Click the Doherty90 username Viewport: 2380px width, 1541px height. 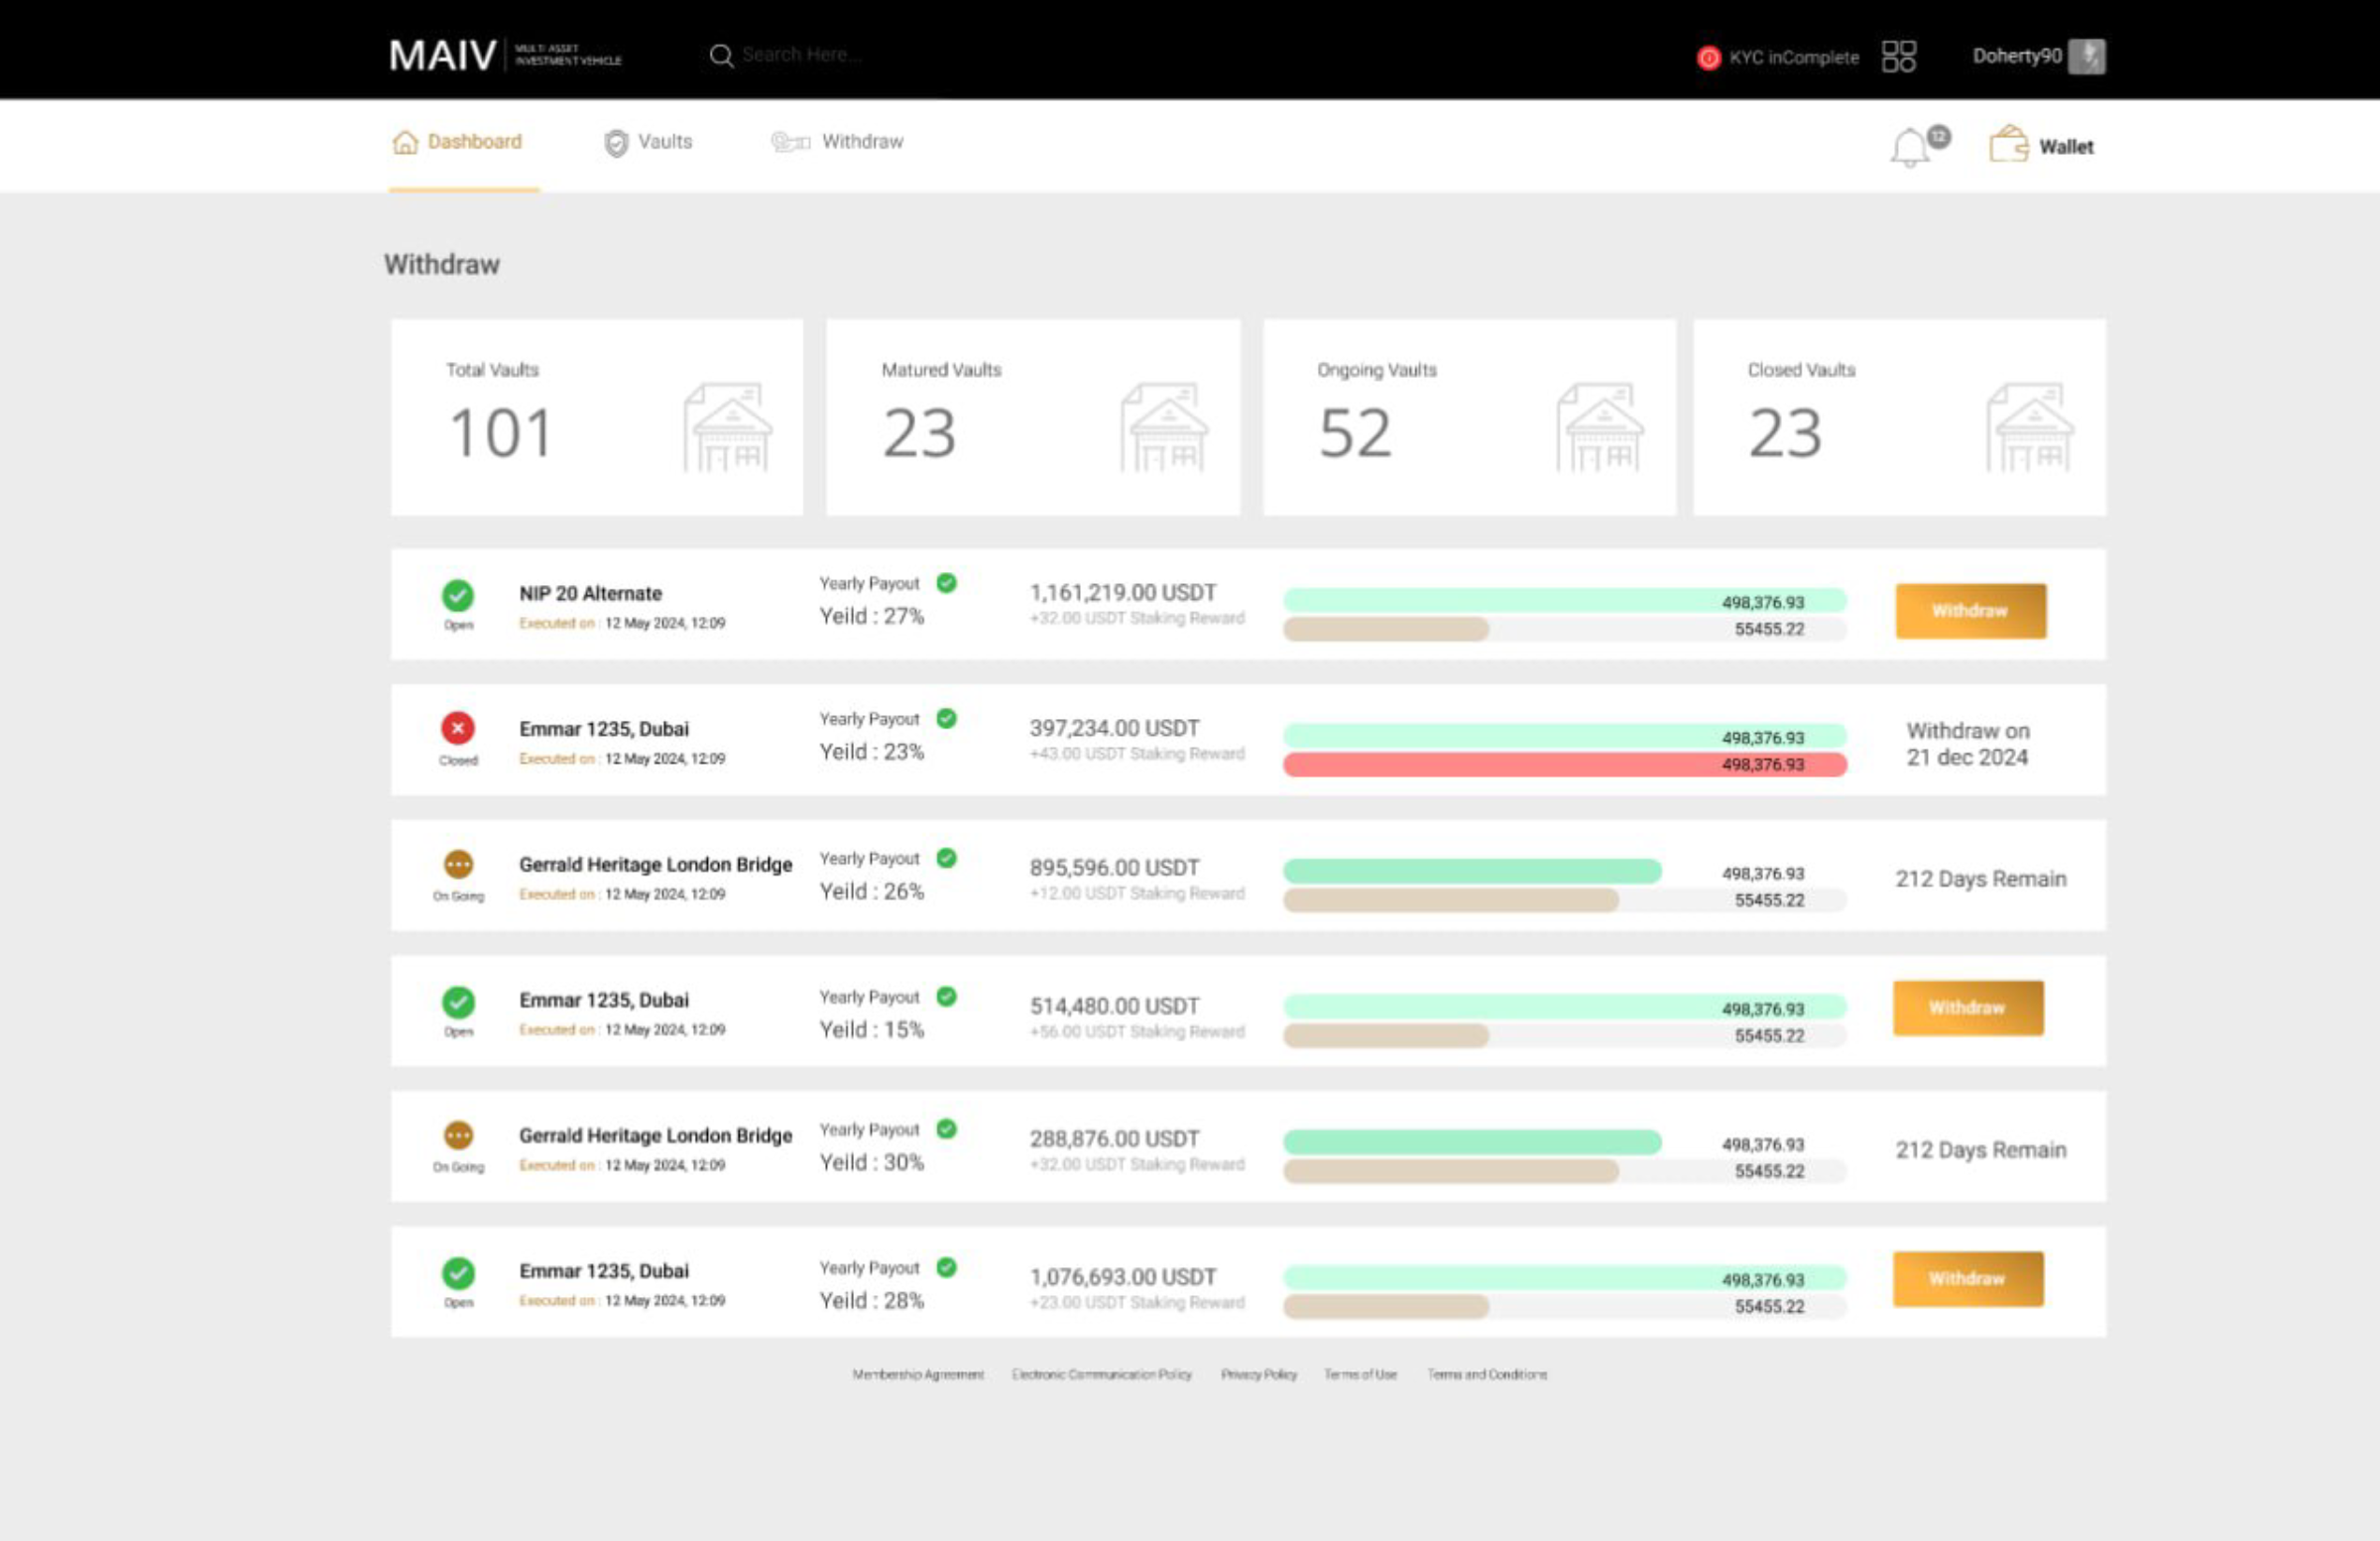(2016, 56)
